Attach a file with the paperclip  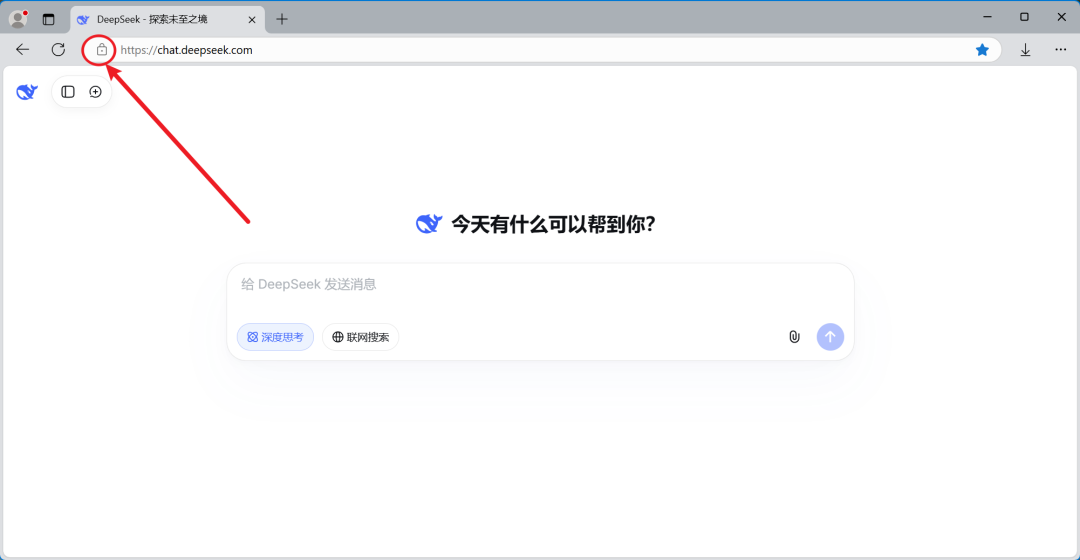tap(794, 337)
